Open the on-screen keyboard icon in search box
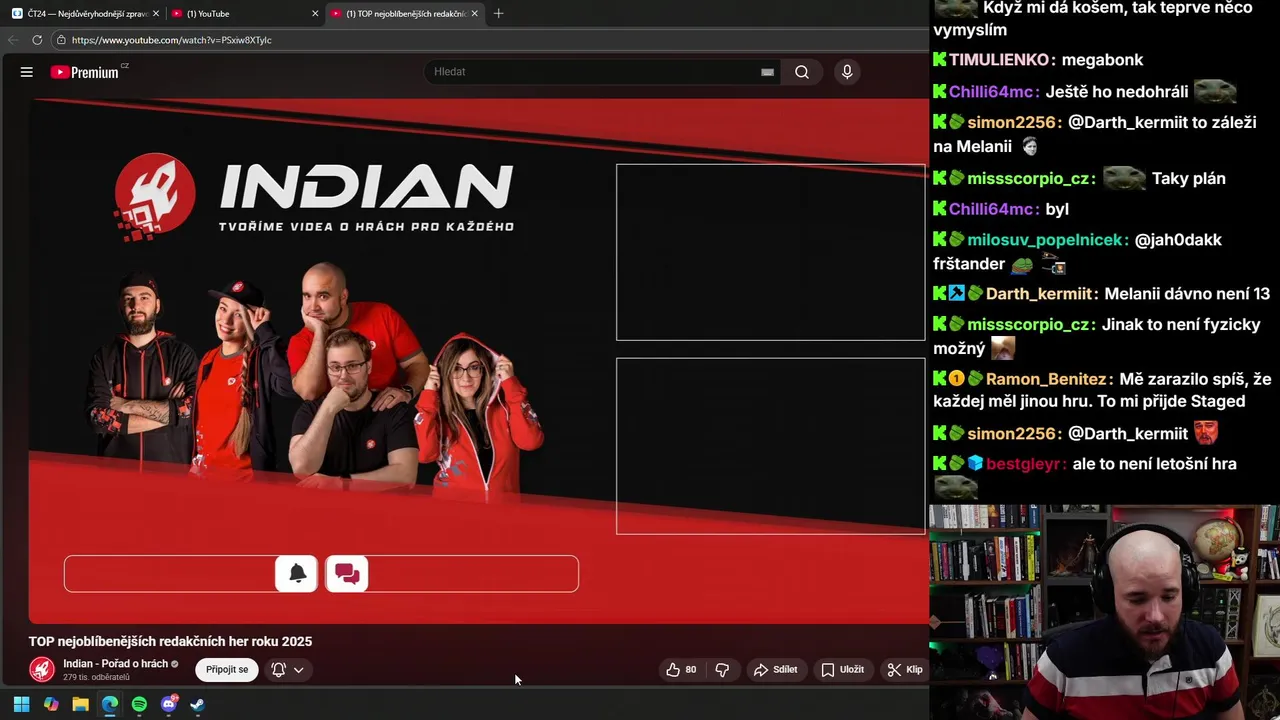 pyautogui.click(x=767, y=72)
